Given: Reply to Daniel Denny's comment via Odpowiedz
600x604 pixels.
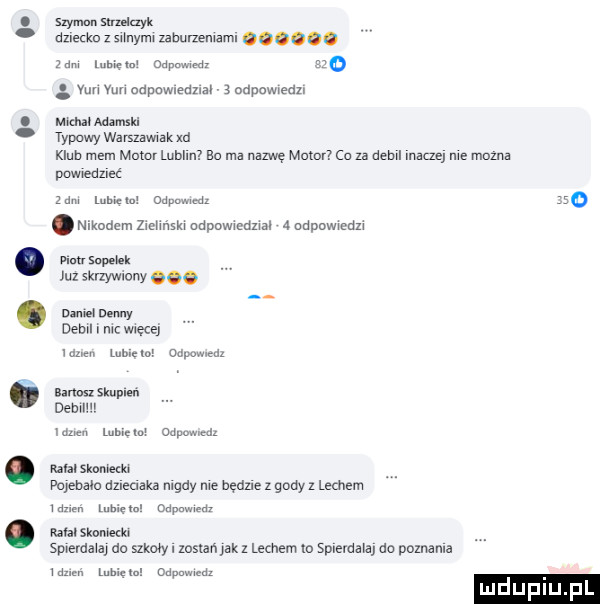Looking at the screenshot, I should pos(197,353).
